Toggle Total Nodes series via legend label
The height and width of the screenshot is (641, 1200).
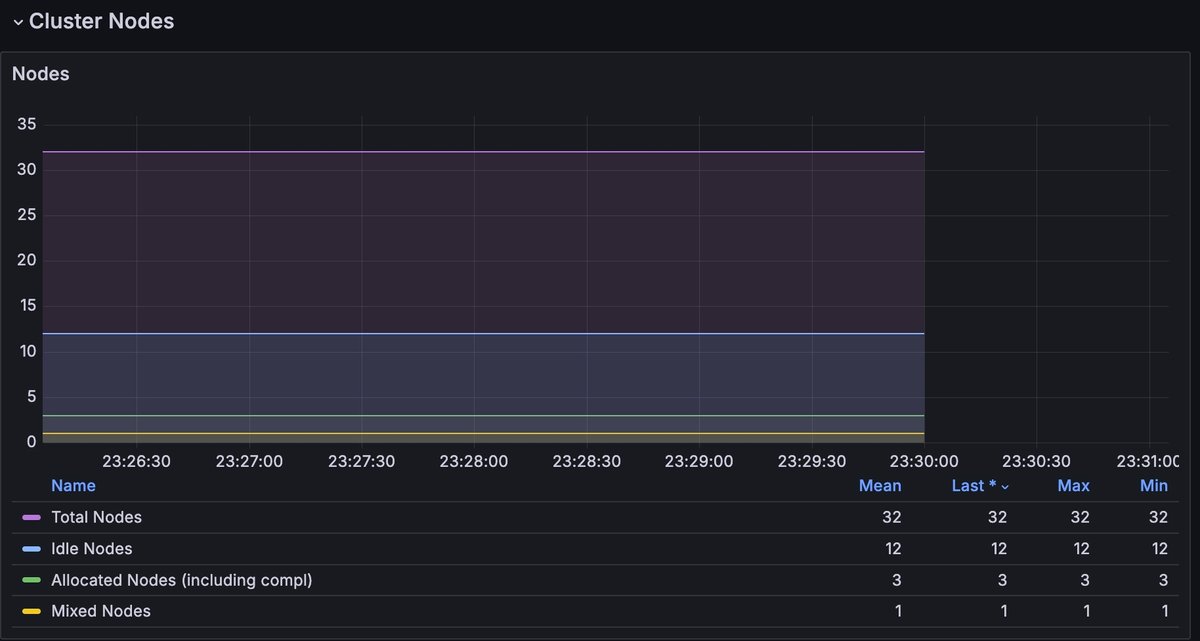96,518
